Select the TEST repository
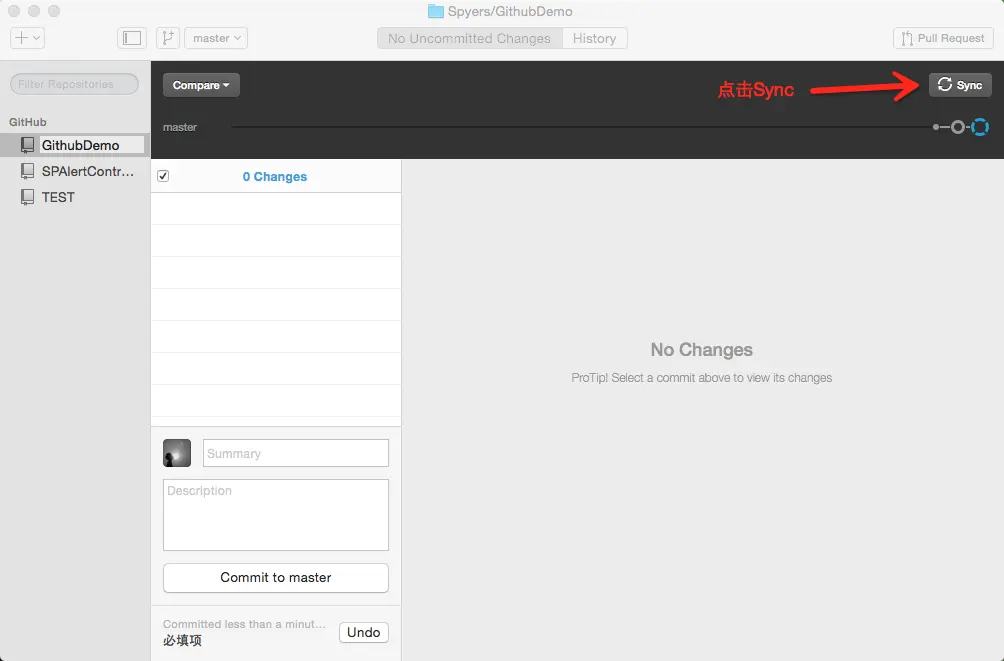 click(x=75, y=197)
